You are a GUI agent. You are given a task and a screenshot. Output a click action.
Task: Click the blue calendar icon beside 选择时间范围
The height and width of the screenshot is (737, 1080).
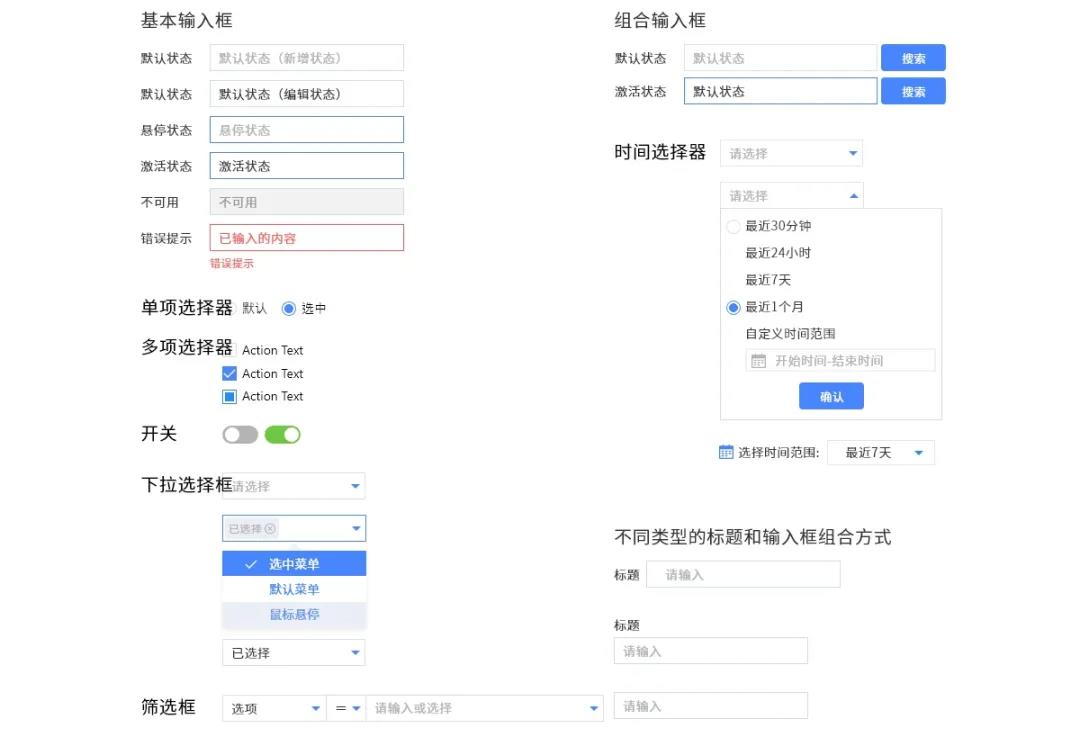coord(726,452)
